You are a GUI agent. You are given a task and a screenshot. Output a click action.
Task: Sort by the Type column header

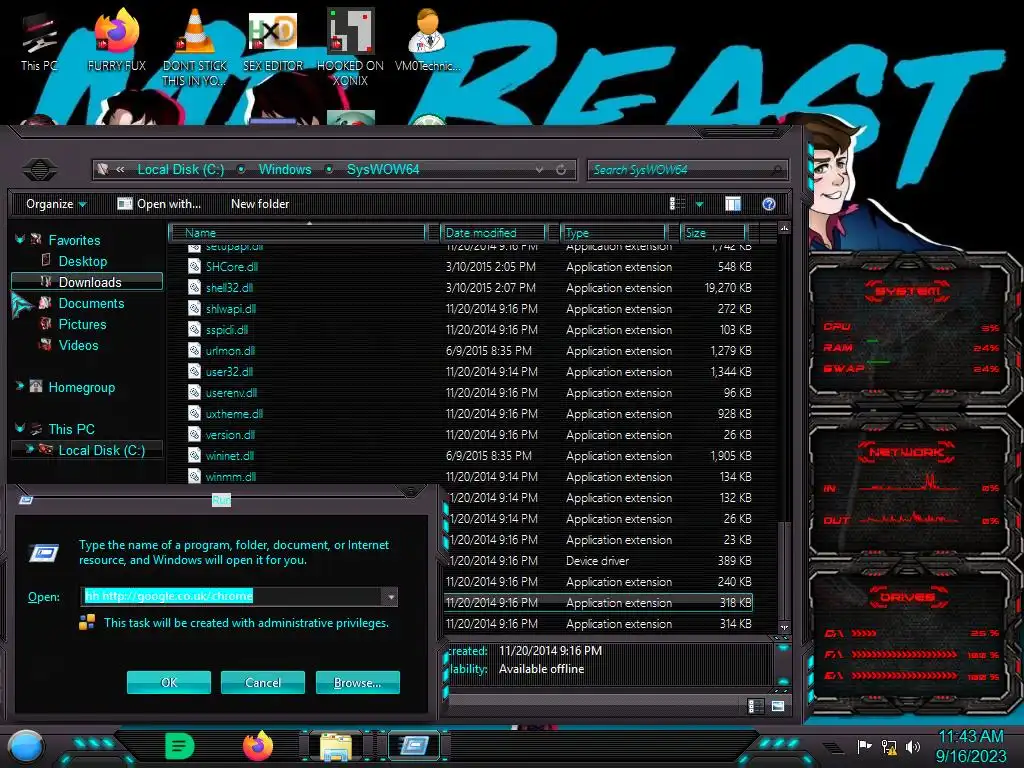613,232
